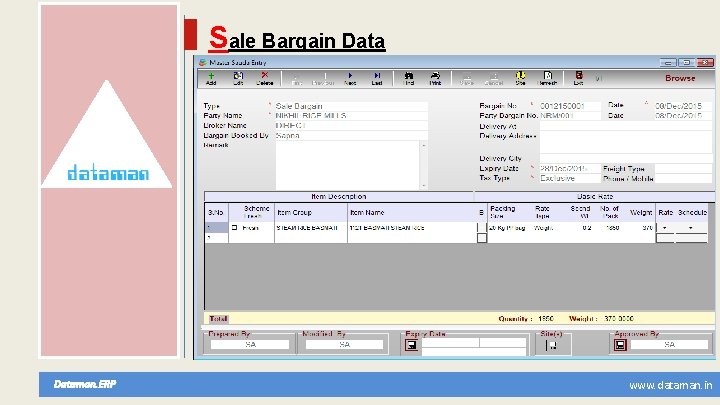Select the Item Name cell in row 1
Image resolution: width=720 pixels, height=405 pixels.
point(412,228)
